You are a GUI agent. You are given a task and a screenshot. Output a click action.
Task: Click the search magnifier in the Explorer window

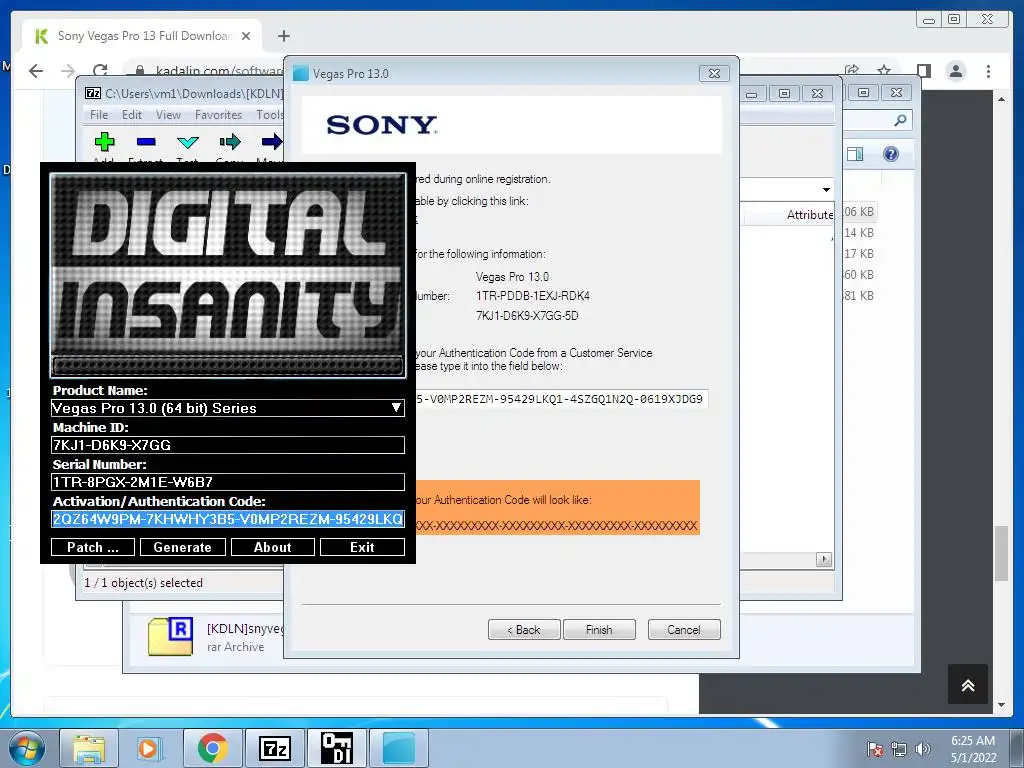[x=901, y=120]
